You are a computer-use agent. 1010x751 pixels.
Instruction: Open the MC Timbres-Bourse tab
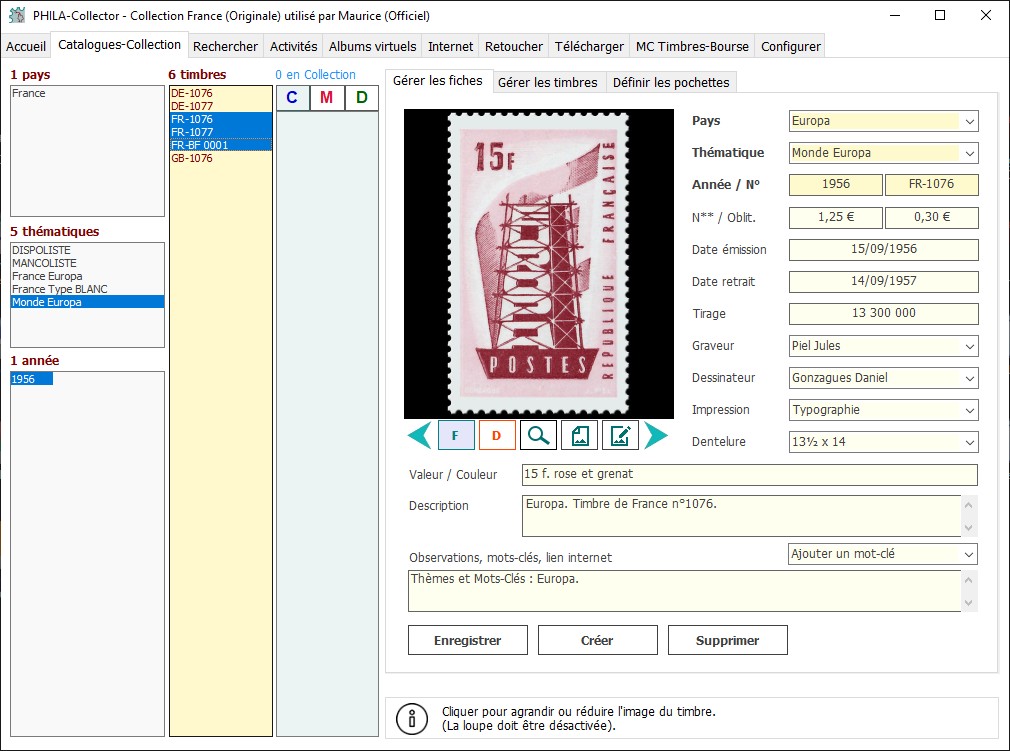(x=692, y=46)
